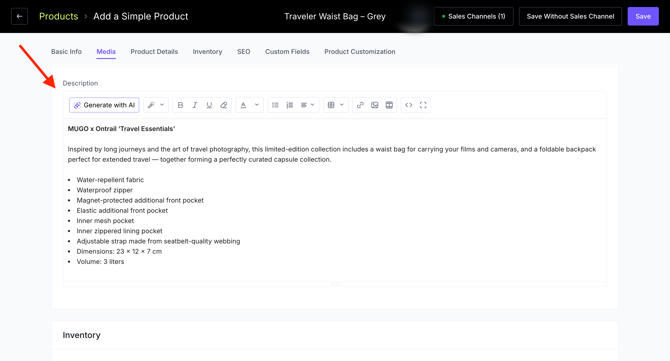
Task: Switch editor to code view
Action: click(x=408, y=105)
